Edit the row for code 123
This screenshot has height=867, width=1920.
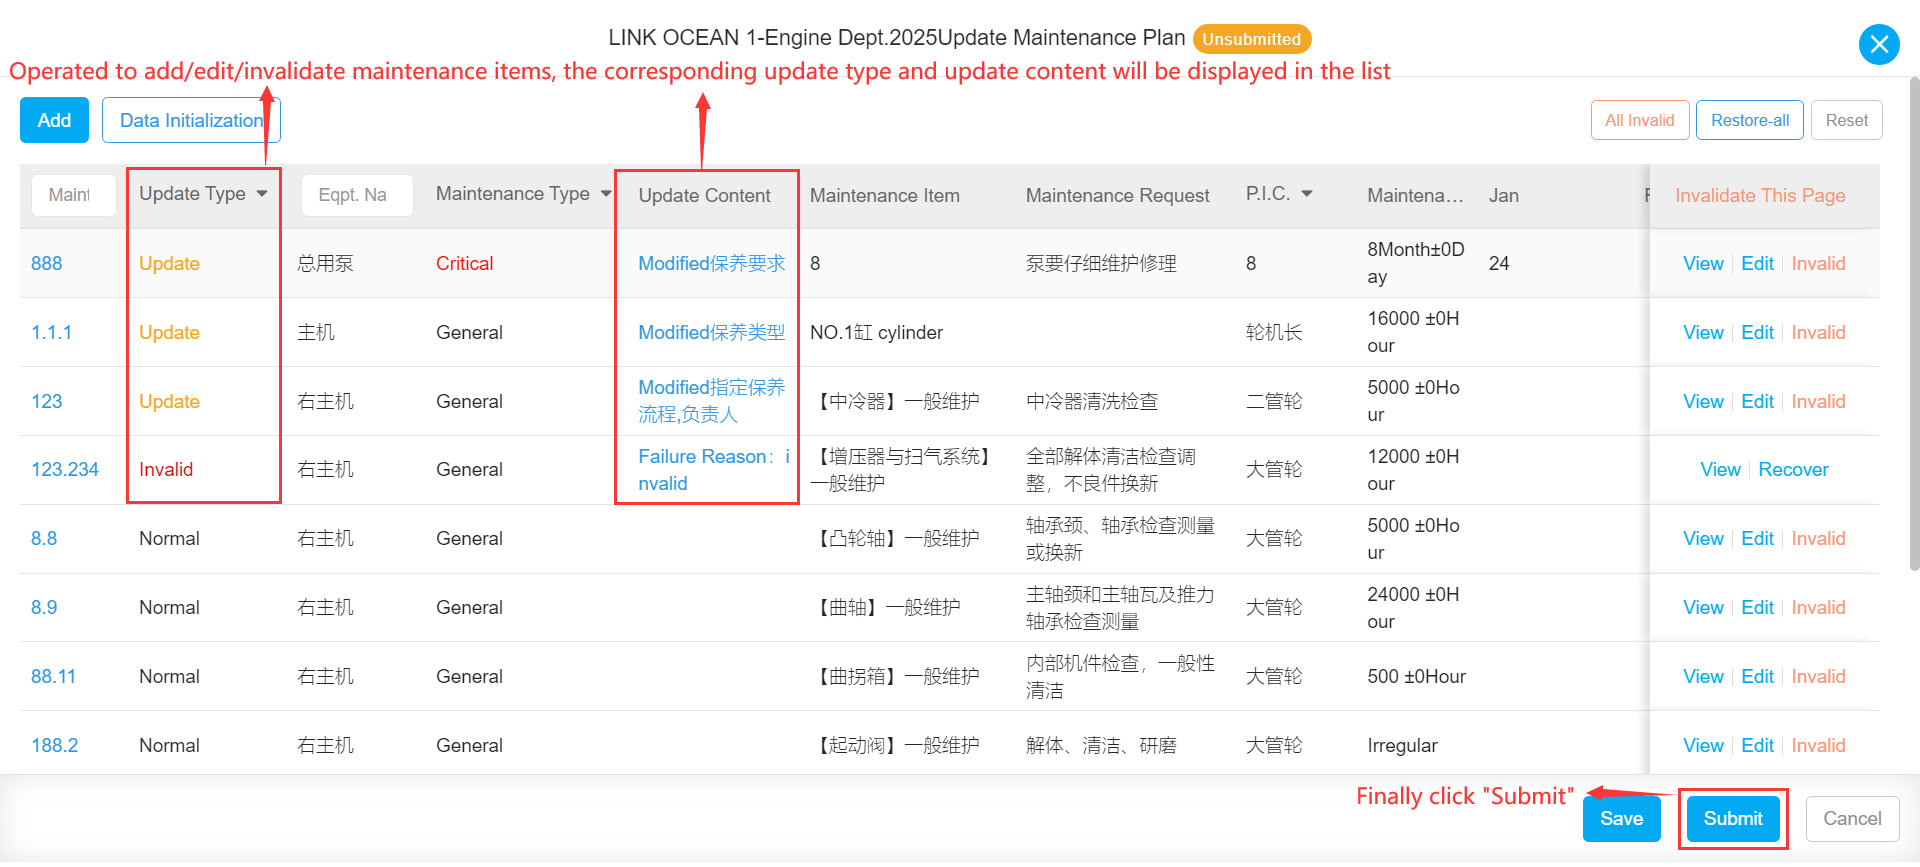click(x=1757, y=402)
